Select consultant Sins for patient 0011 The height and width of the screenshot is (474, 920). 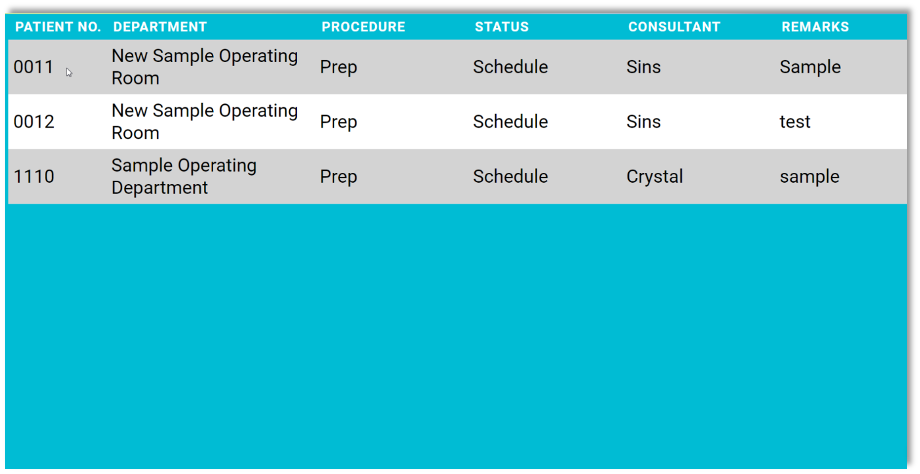(x=643, y=67)
